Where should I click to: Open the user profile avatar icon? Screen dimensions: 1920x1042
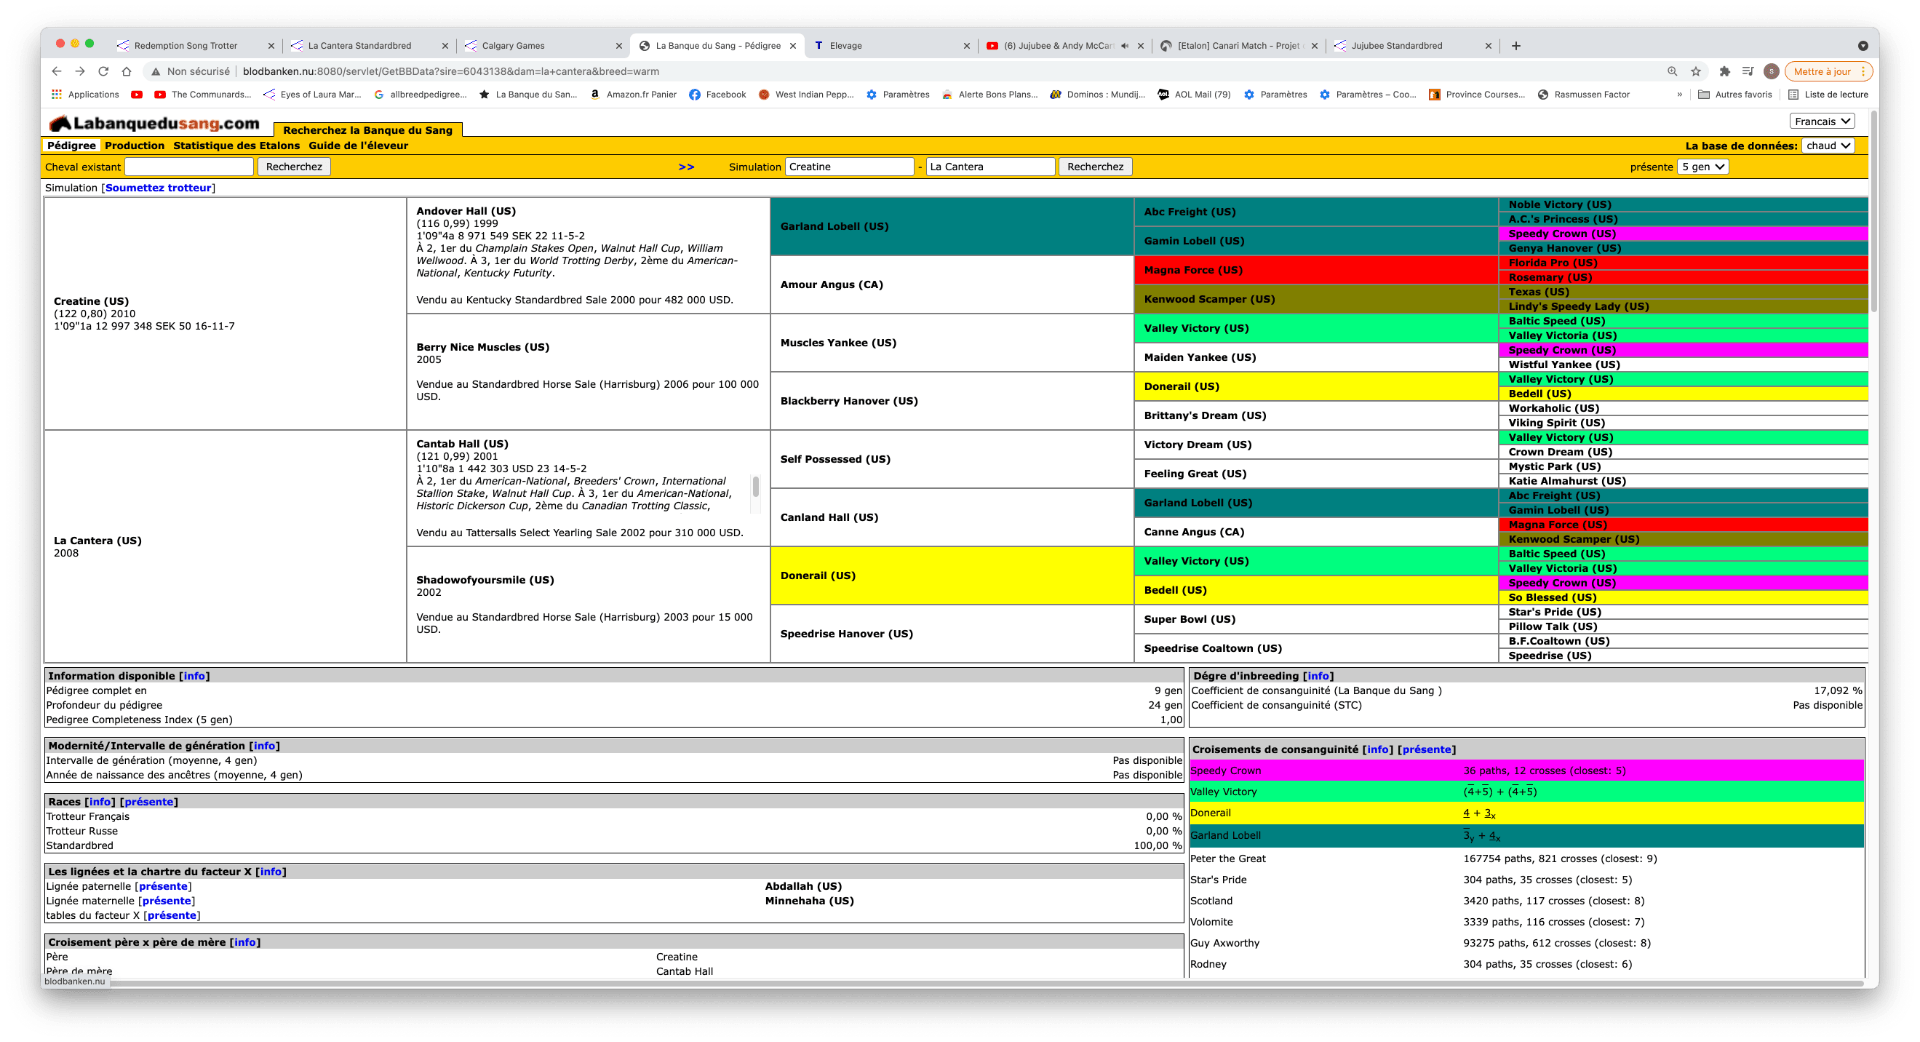click(1771, 71)
